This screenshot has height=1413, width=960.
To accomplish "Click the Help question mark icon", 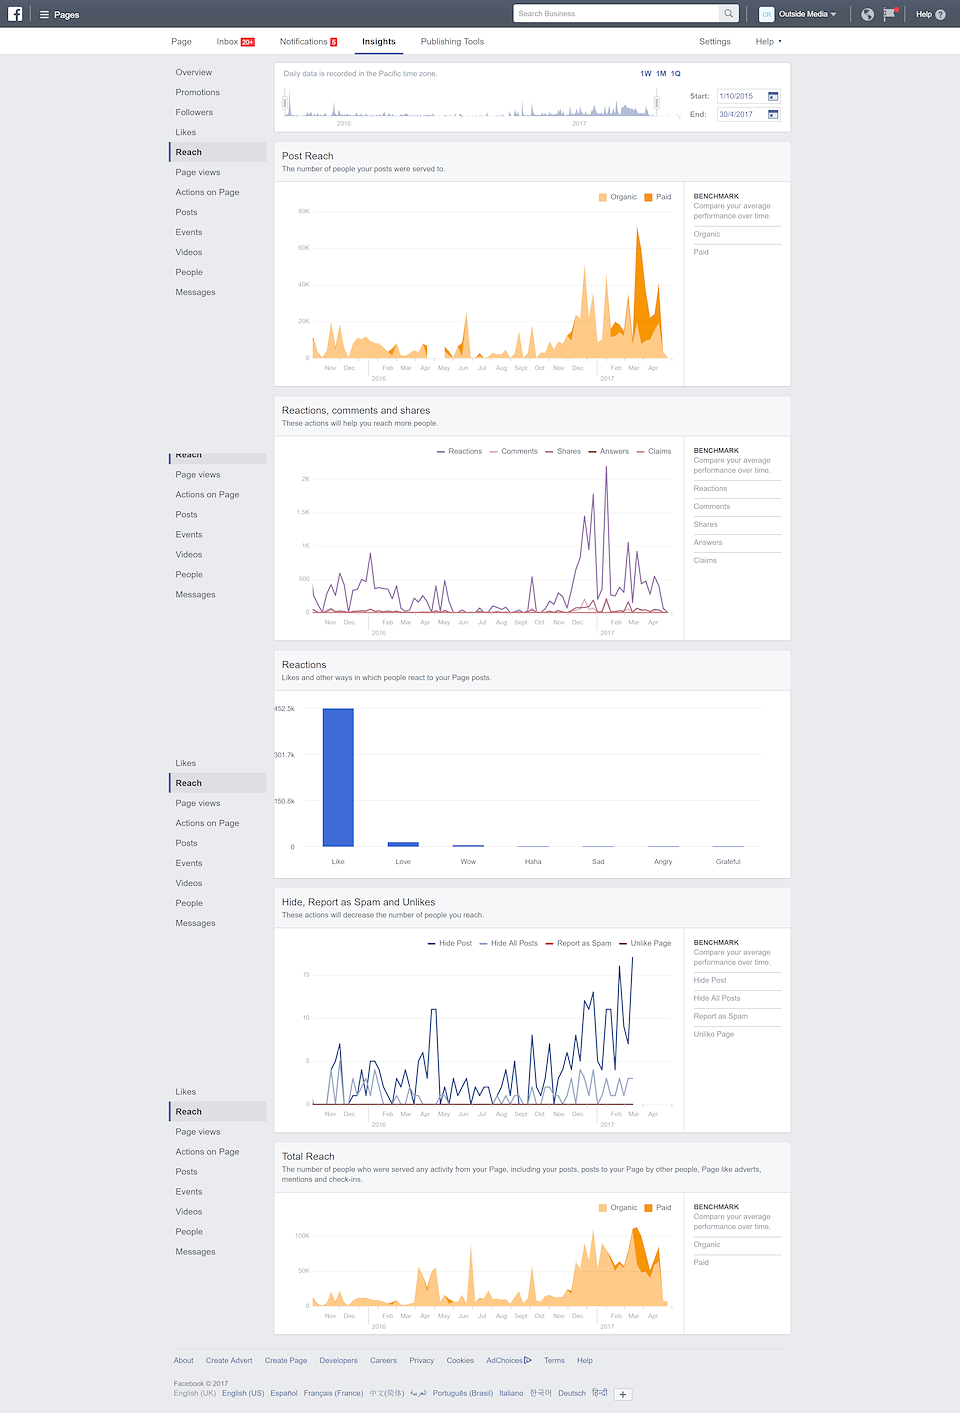I will [x=940, y=15].
